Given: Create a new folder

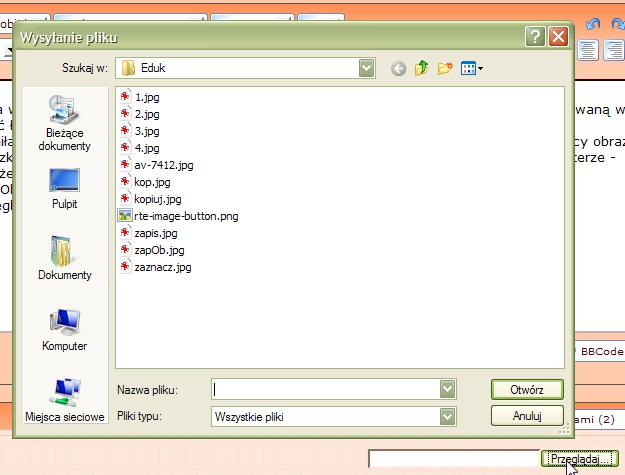Looking at the screenshot, I should 444,68.
